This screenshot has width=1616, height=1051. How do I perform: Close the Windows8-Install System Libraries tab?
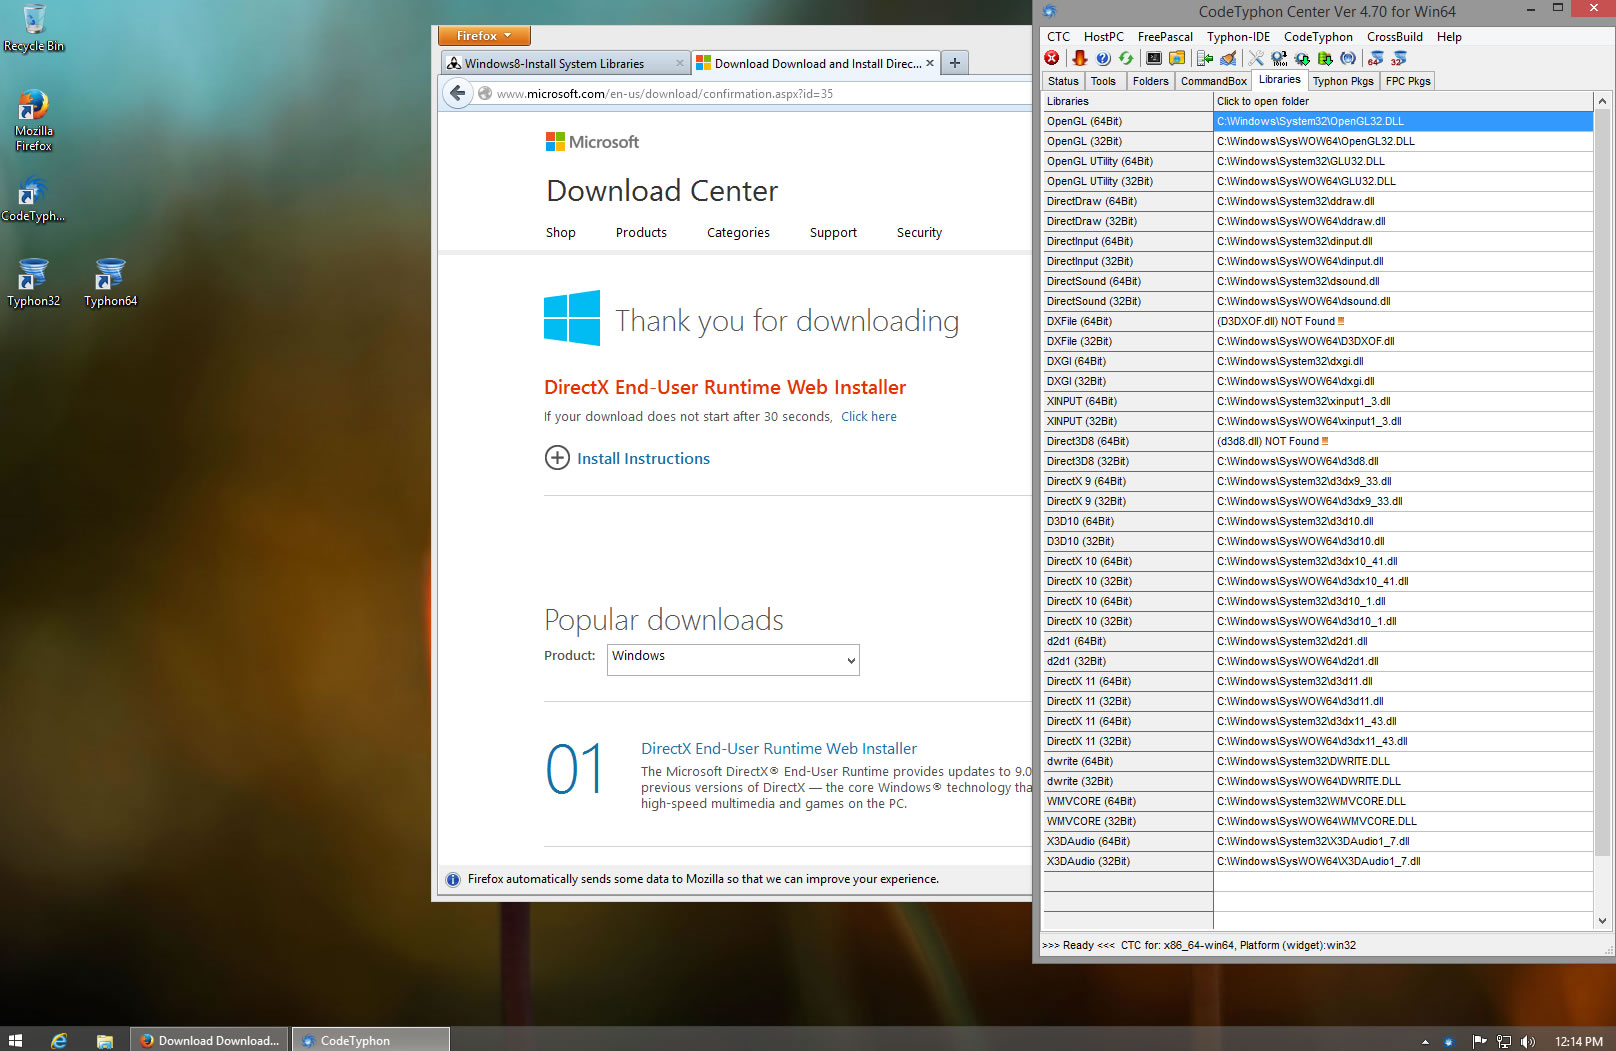coord(680,63)
